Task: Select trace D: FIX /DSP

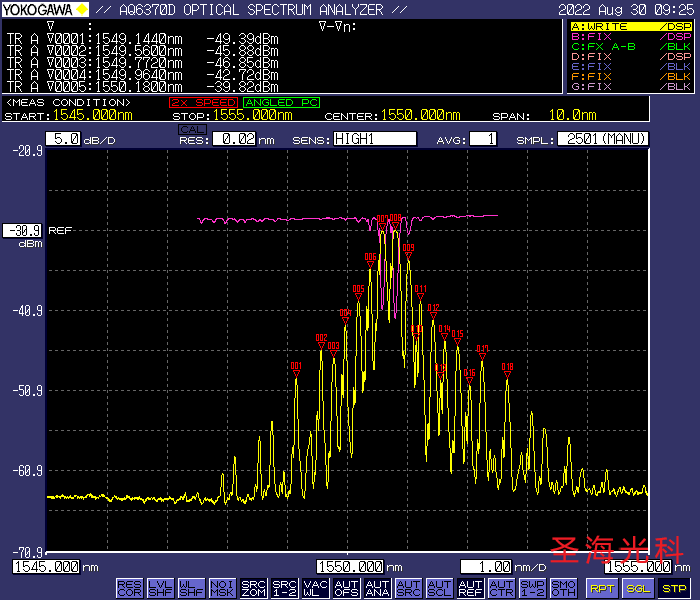Action: coord(631,57)
